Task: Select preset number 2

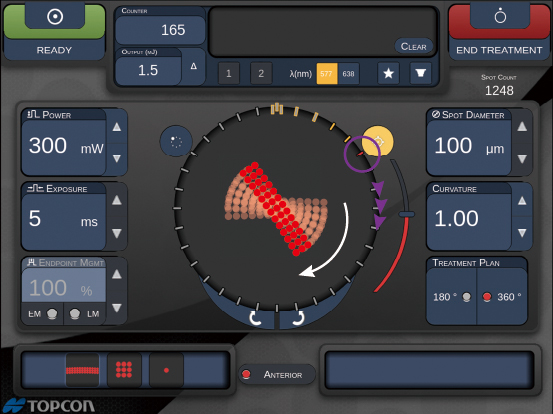Action: 261,73
